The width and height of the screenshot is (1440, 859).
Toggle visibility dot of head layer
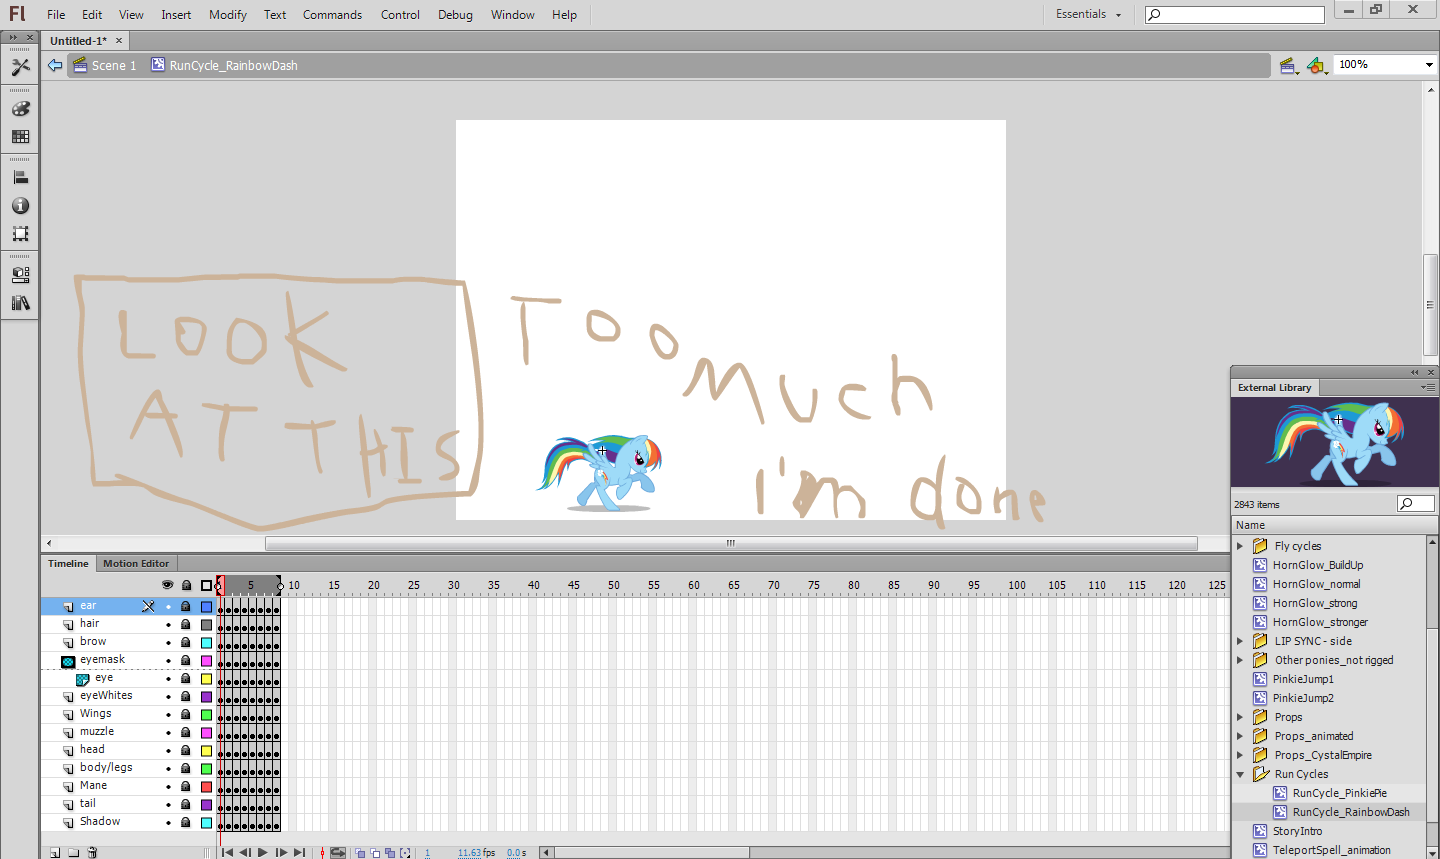168,751
